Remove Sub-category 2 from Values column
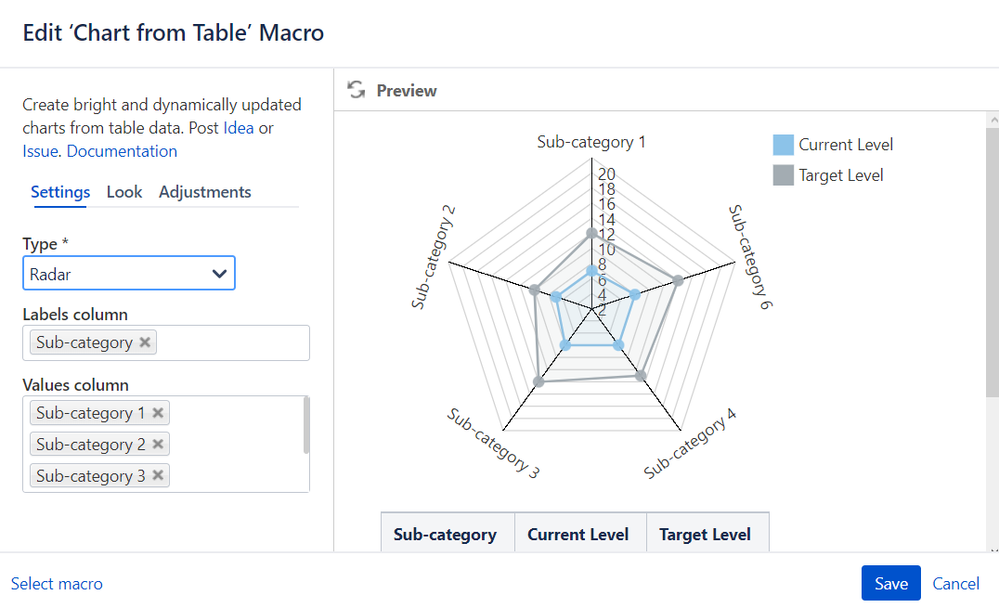The image size is (999, 606). pos(158,444)
